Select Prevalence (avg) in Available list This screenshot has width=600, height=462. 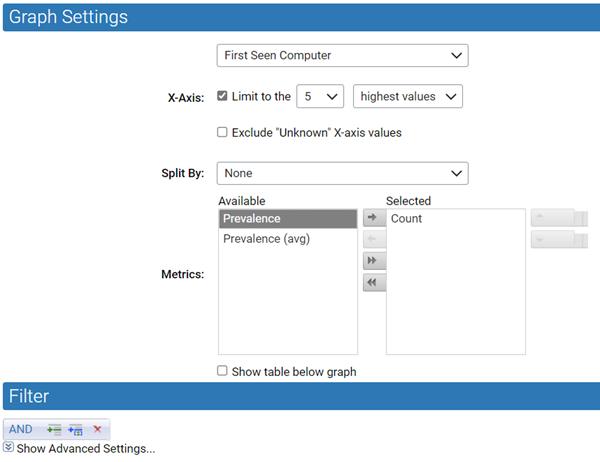point(288,239)
